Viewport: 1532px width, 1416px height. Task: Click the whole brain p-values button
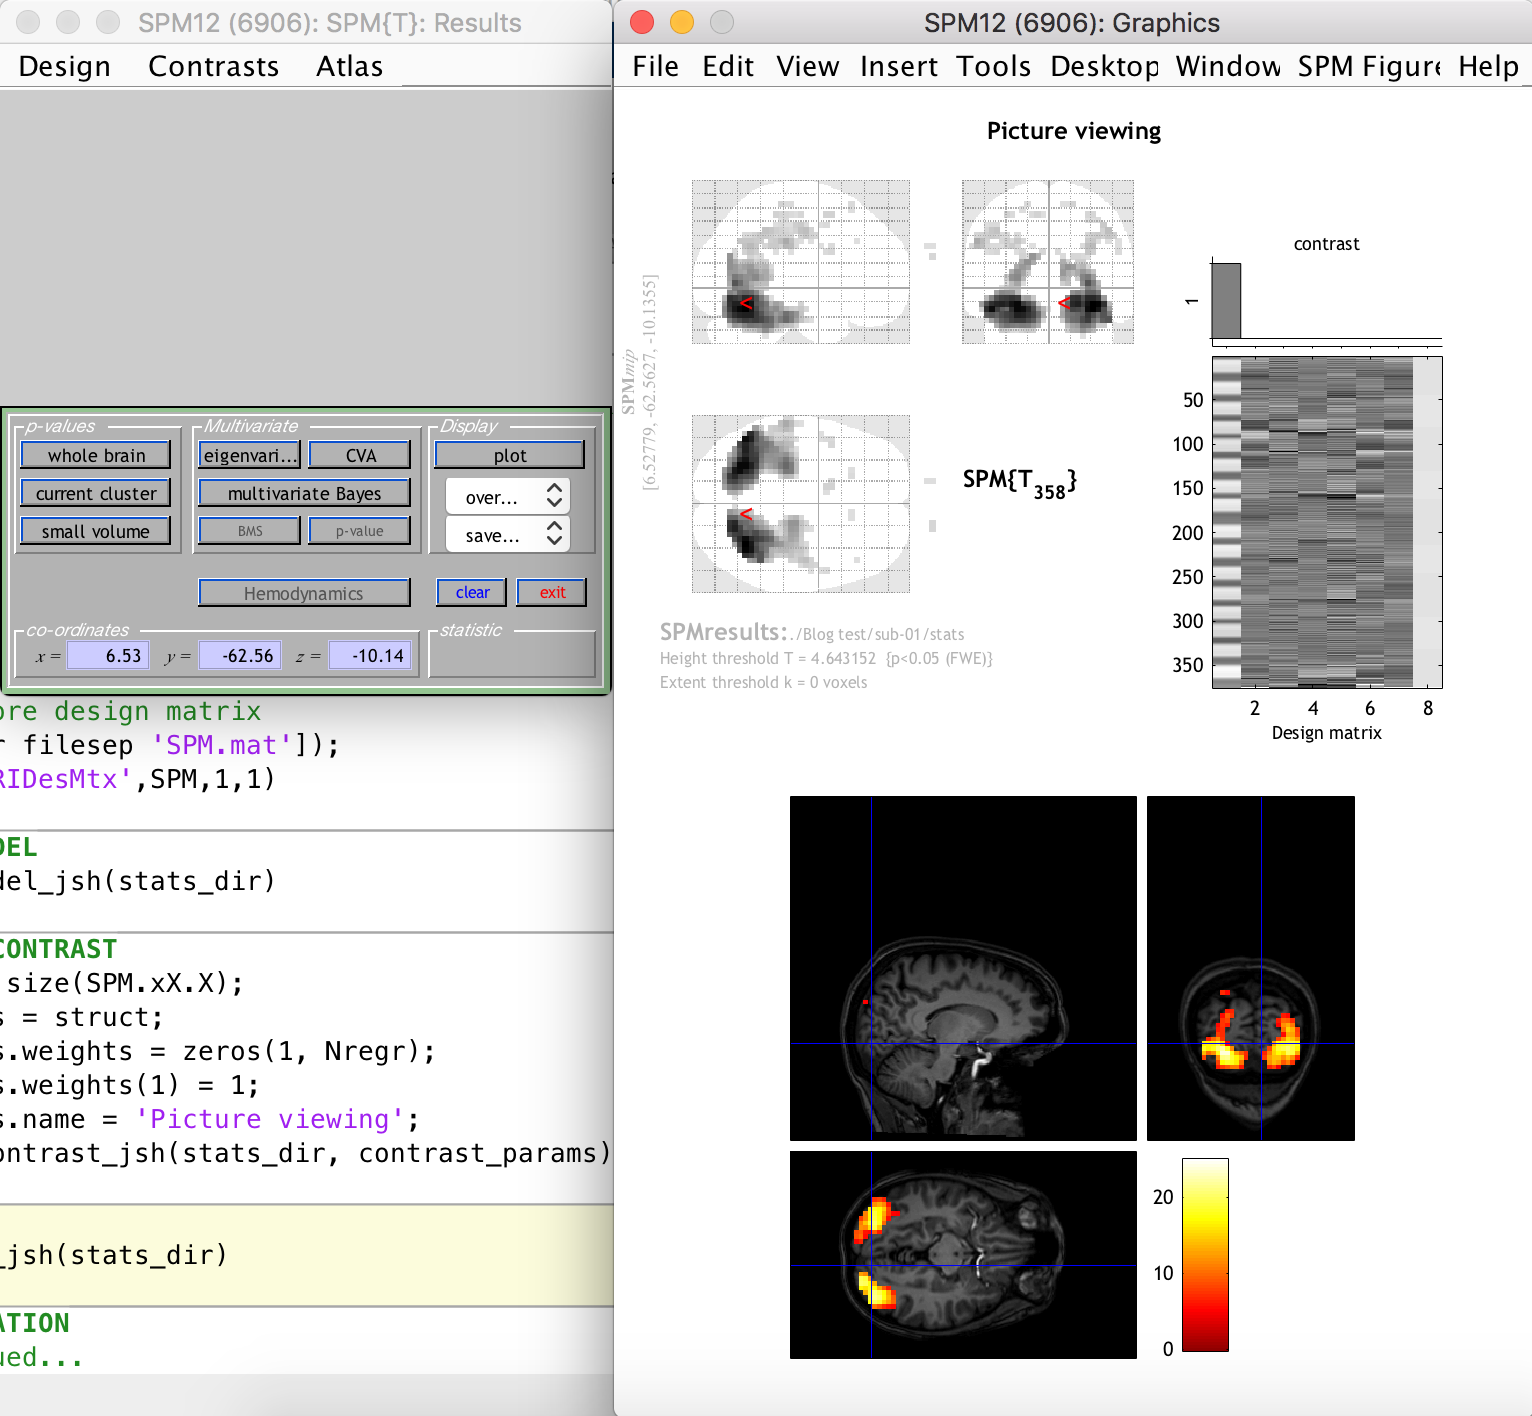pyautogui.click(x=96, y=455)
